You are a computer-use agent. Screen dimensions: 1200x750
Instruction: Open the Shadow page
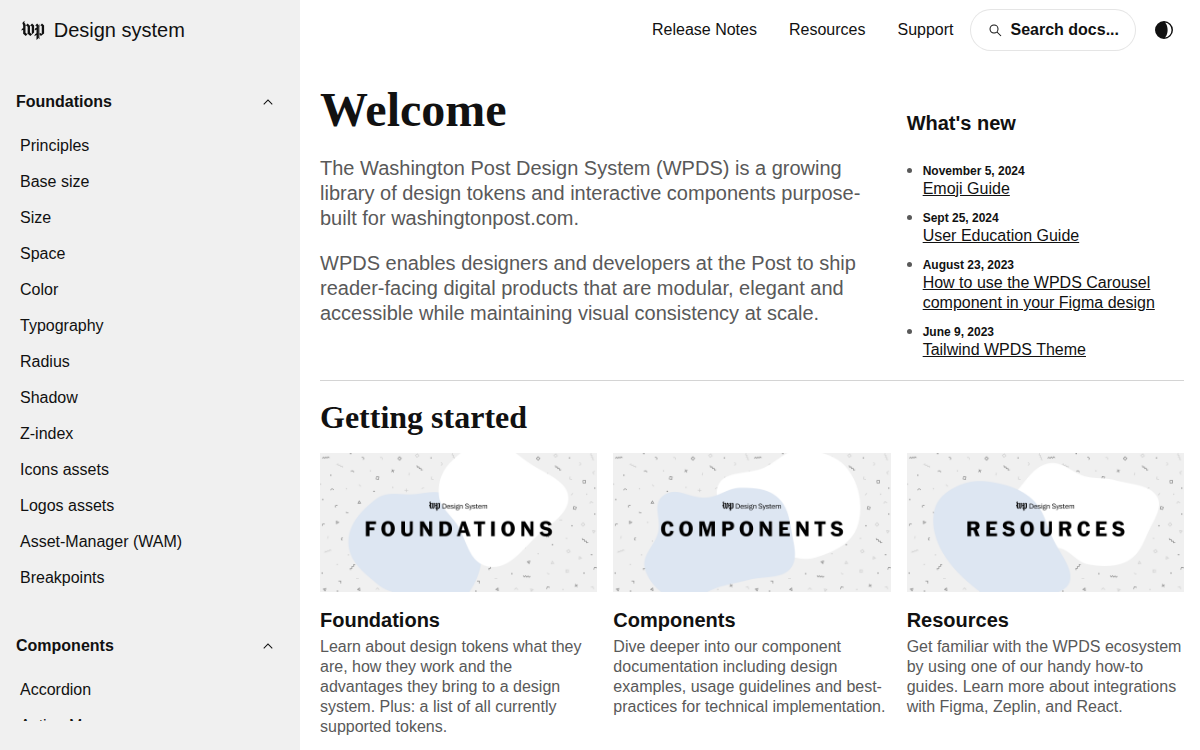point(49,398)
